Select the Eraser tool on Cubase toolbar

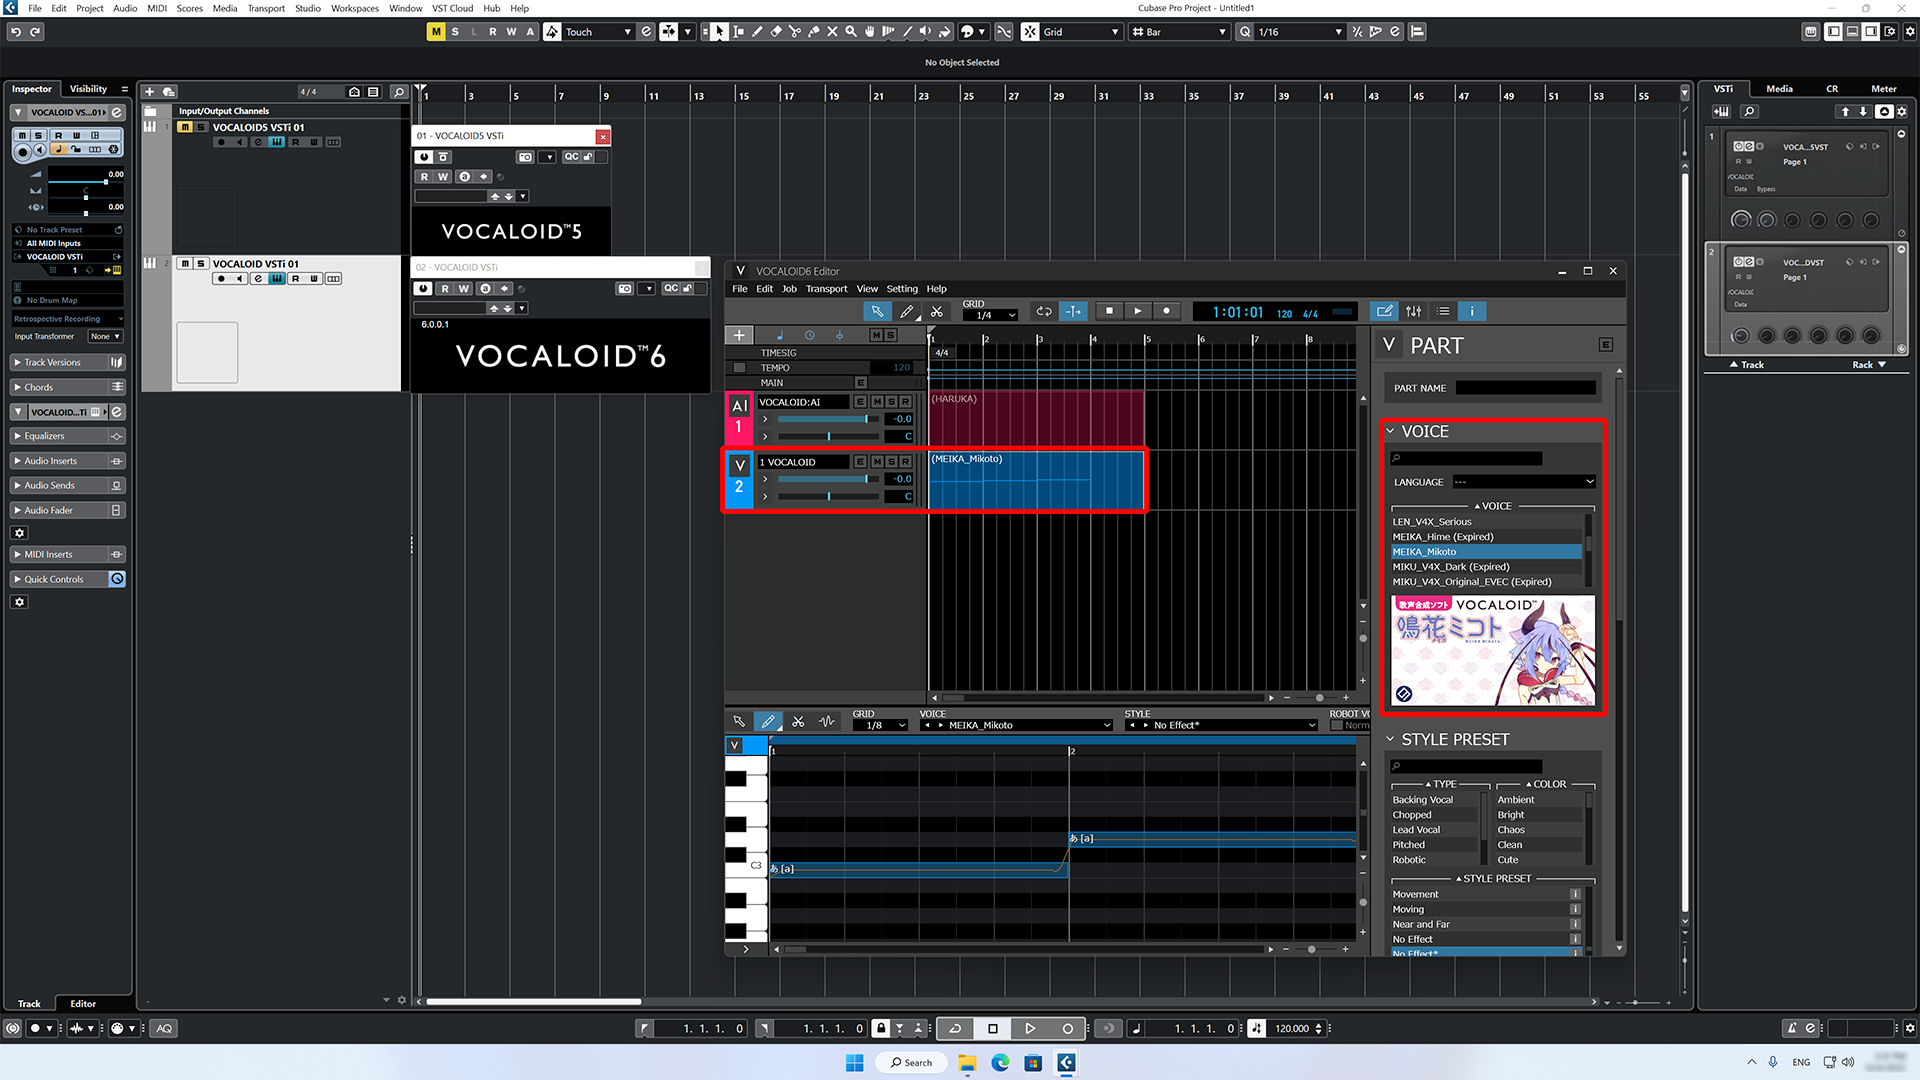(x=776, y=31)
